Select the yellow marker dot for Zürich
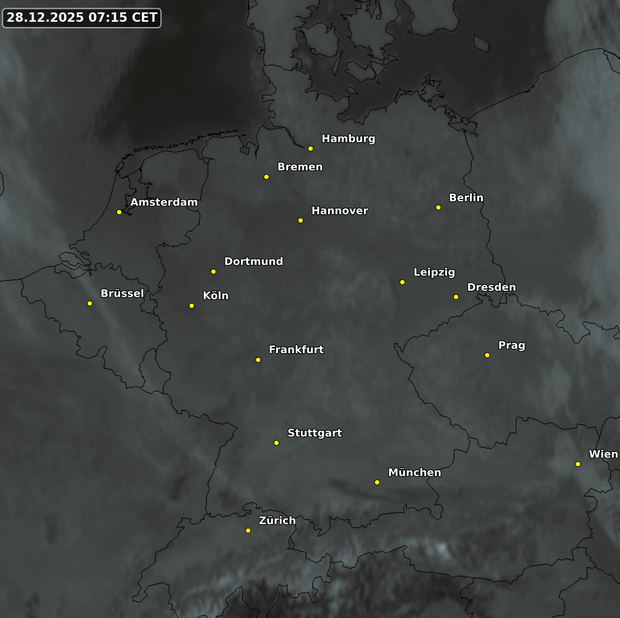Screen dimensions: 620x618 click(x=248, y=531)
